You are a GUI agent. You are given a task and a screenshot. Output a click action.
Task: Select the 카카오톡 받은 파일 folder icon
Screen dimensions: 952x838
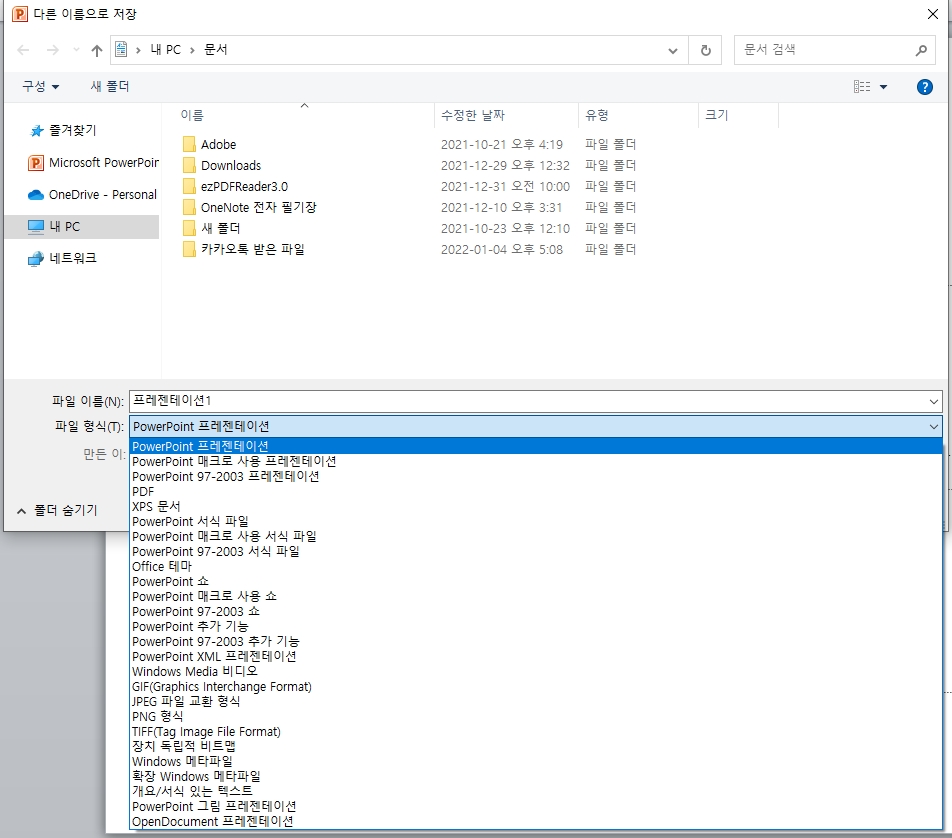[189, 249]
